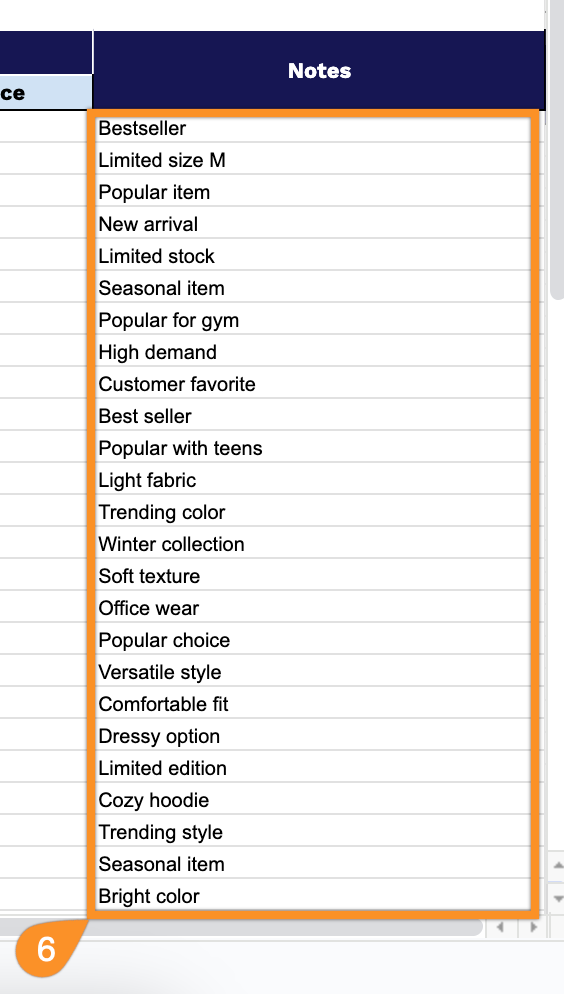The width and height of the screenshot is (564, 994).
Task: Click the orange number 6 callout badge
Action: tap(46, 949)
